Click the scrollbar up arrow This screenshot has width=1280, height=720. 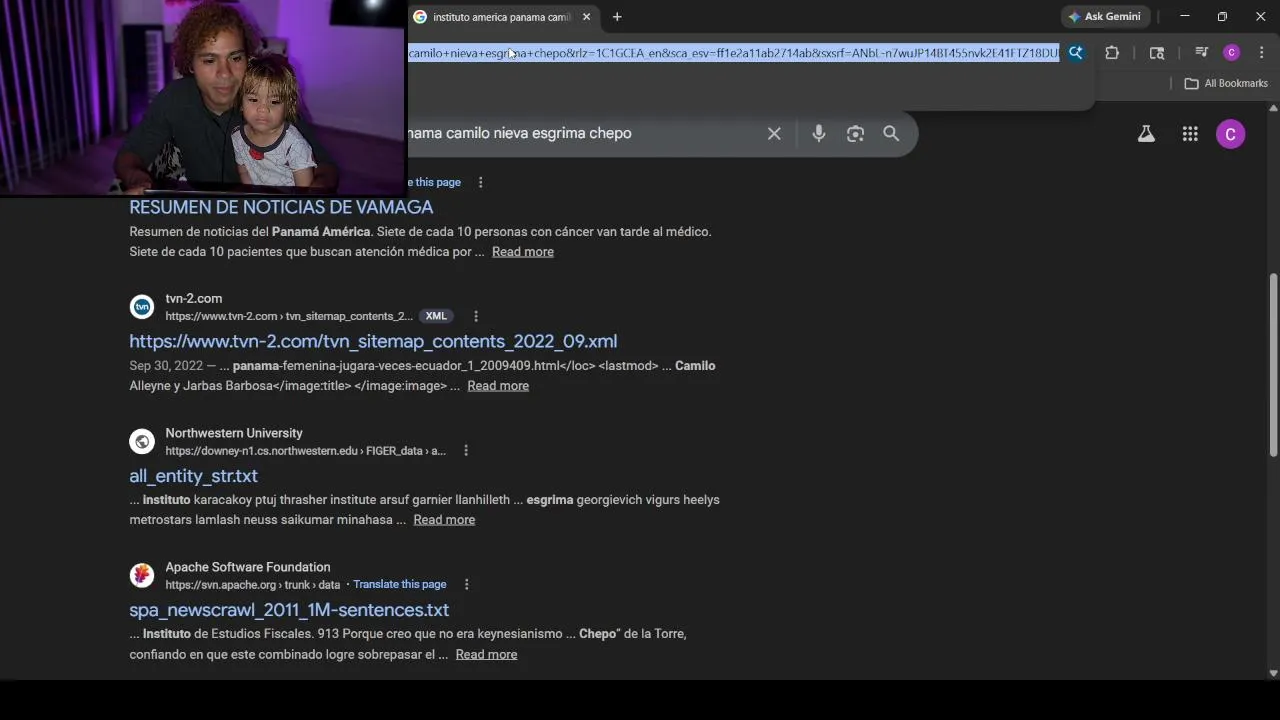click(1273, 107)
